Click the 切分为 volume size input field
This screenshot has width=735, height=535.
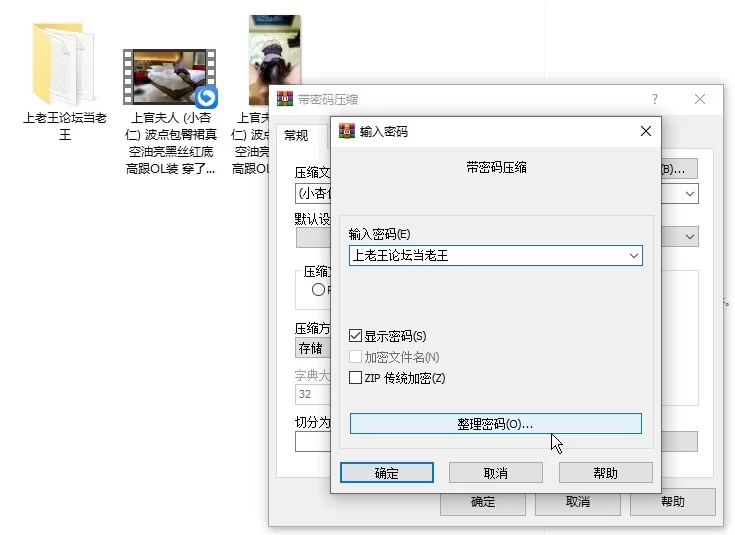coord(313,442)
